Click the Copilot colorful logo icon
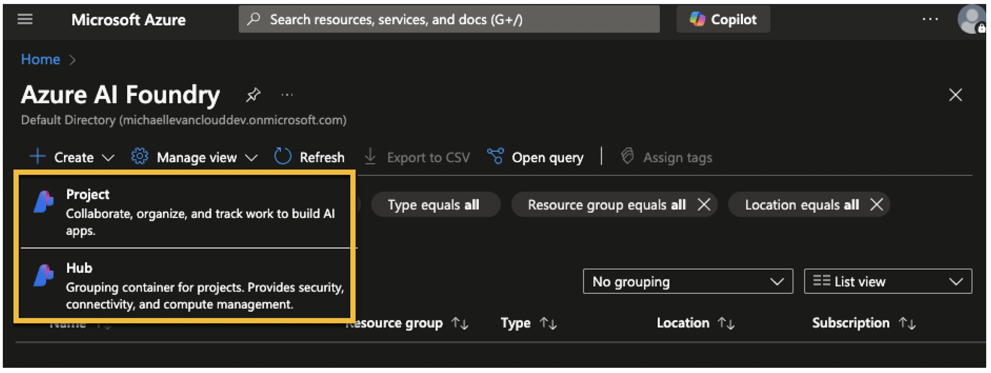991x373 pixels. pos(697,20)
